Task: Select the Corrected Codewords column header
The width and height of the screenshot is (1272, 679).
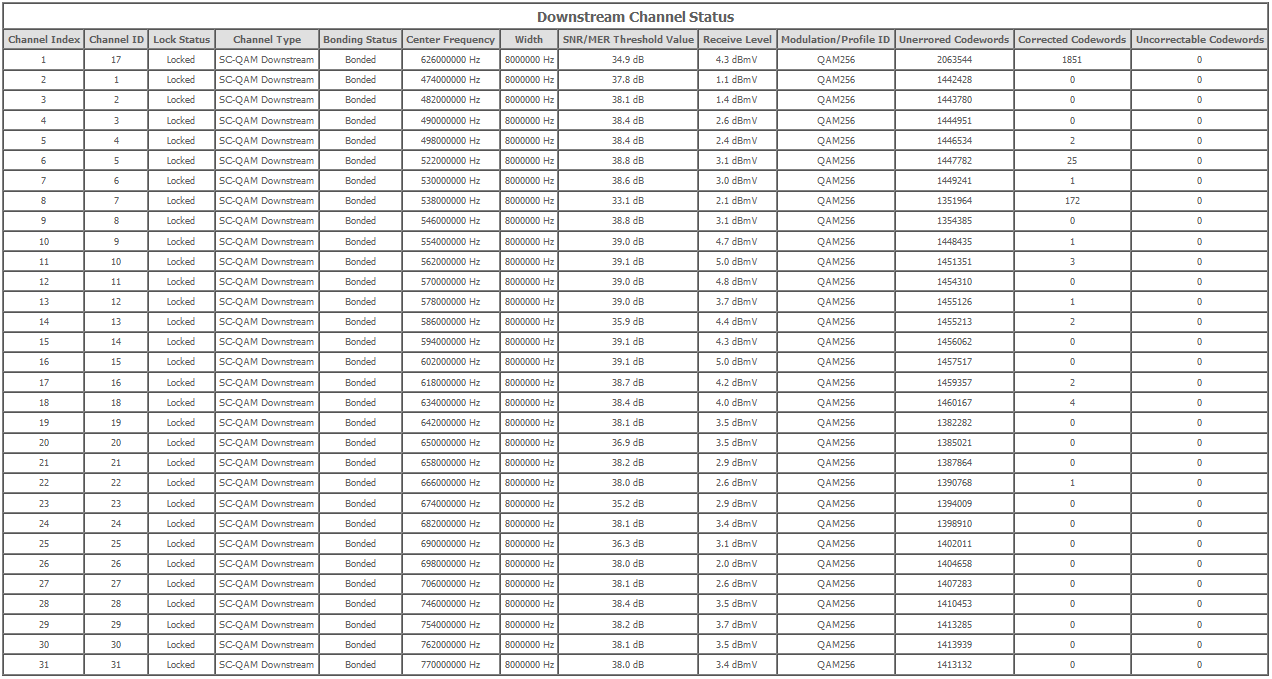Action: point(1072,39)
